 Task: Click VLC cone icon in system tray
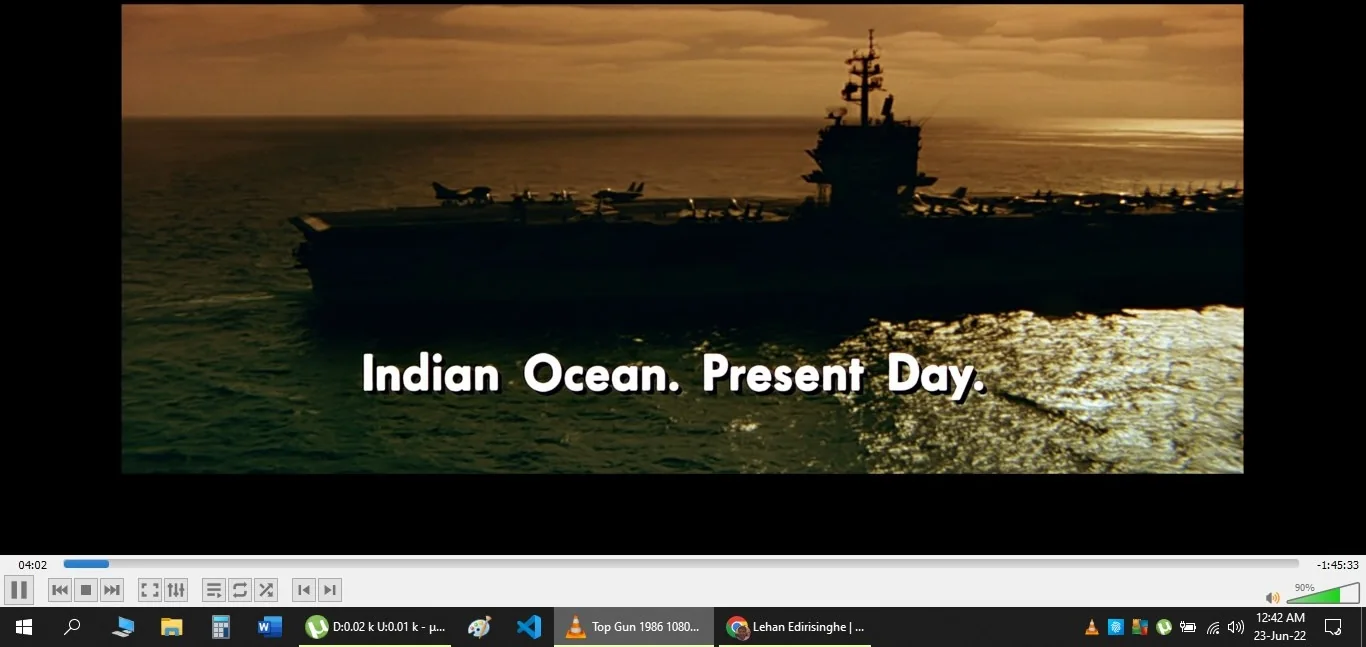[x=1092, y=627]
